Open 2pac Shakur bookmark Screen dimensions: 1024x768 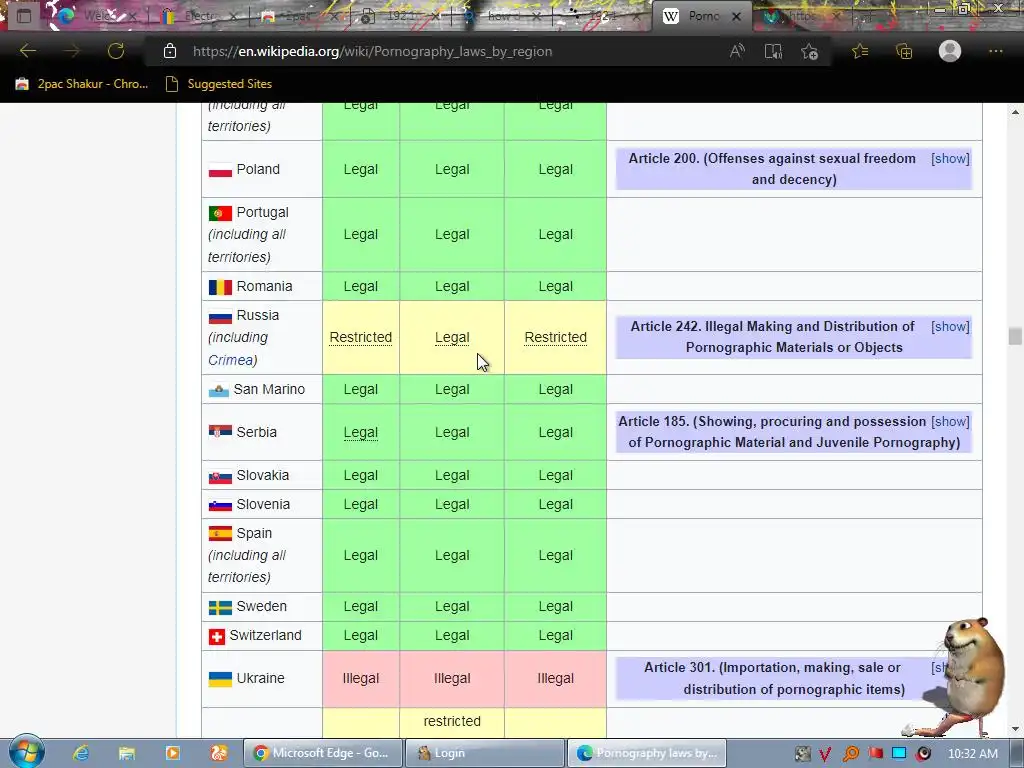tap(83, 84)
